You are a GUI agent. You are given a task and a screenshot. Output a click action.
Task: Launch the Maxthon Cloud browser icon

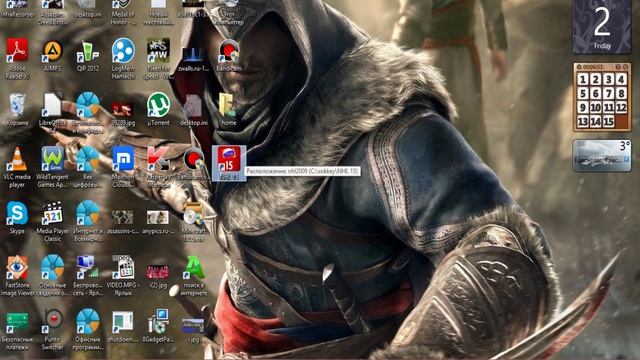tap(123, 158)
